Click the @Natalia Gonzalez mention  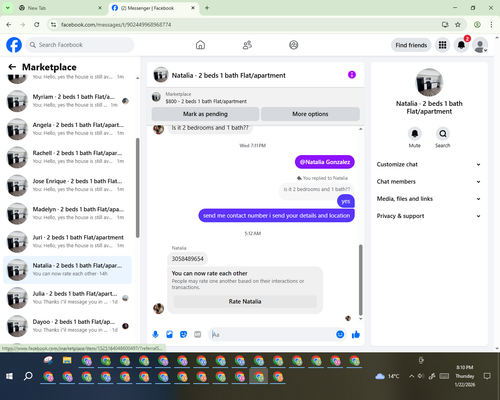pyautogui.click(x=325, y=162)
